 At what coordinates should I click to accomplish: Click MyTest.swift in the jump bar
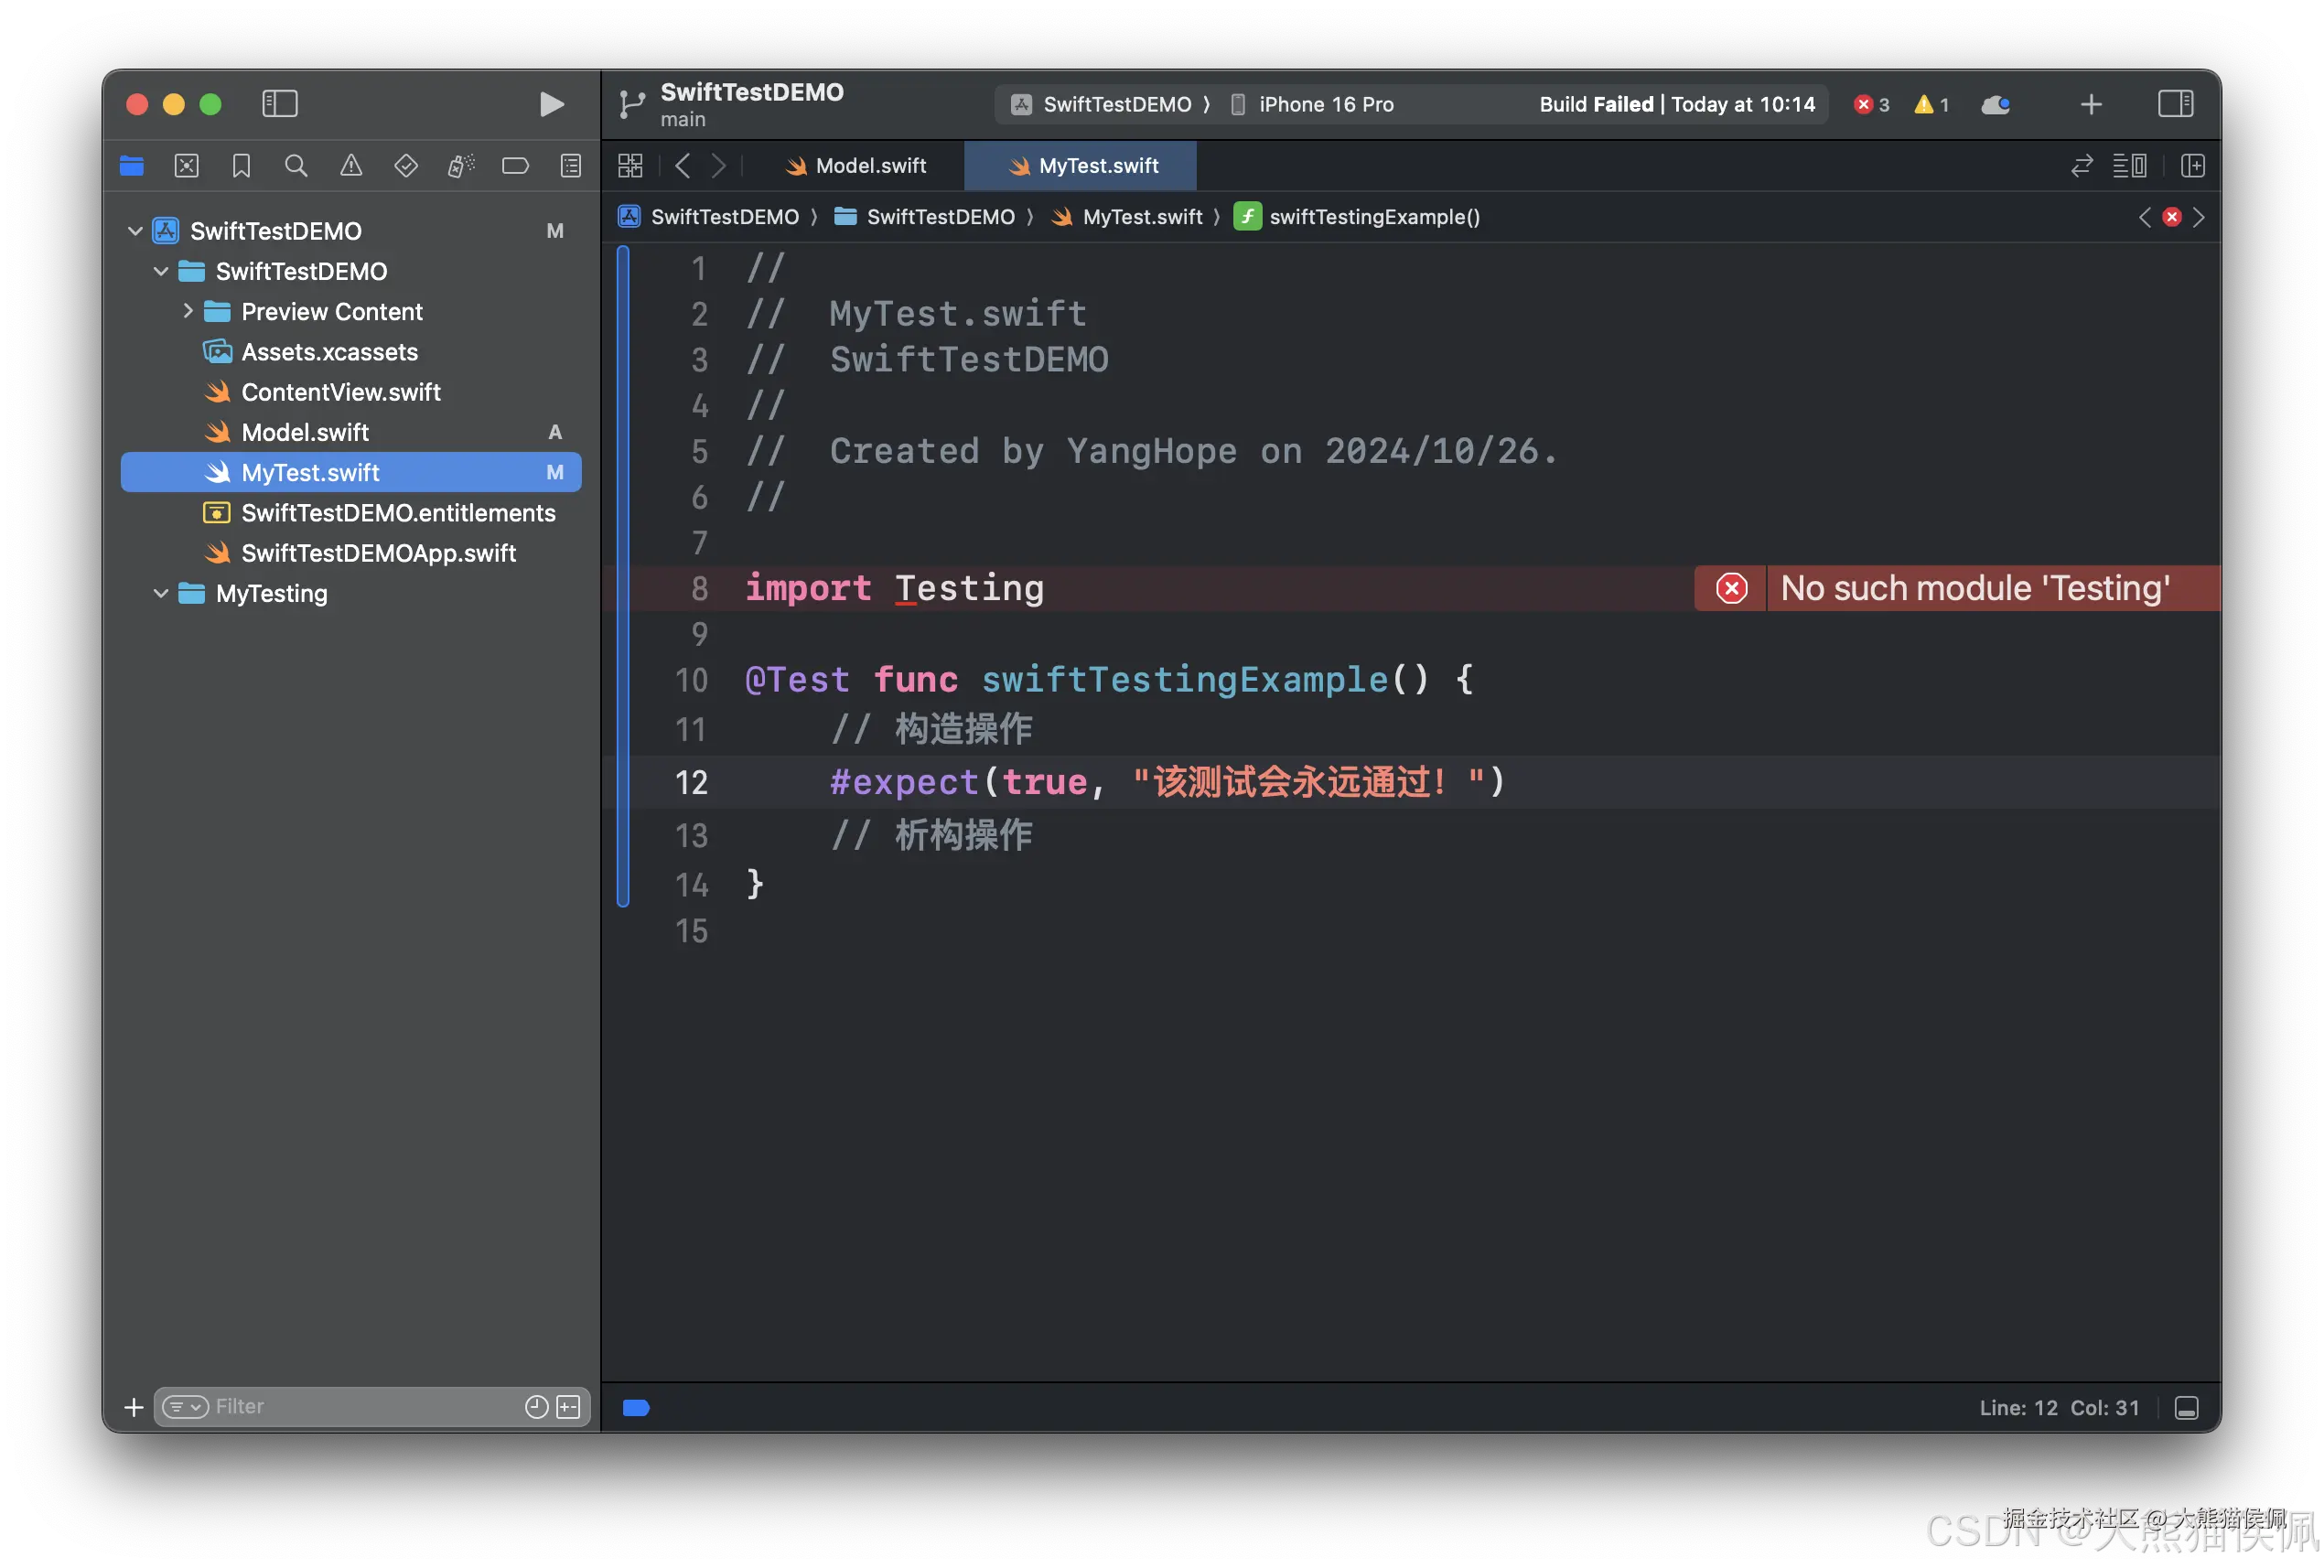coord(1128,217)
